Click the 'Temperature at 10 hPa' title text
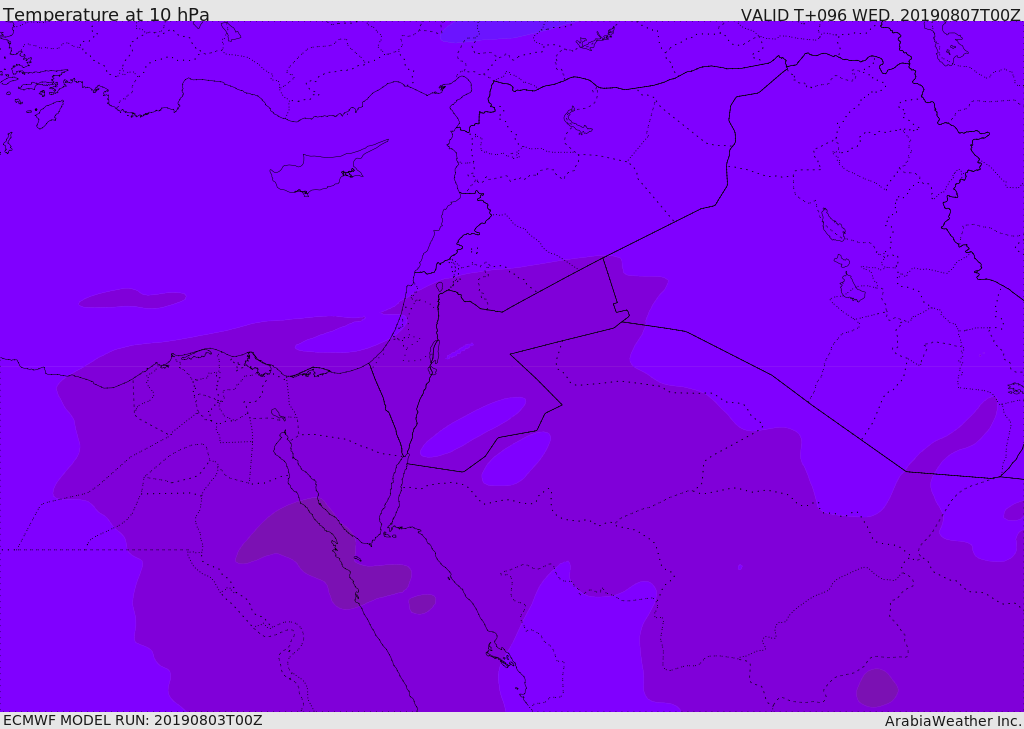 point(106,14)
